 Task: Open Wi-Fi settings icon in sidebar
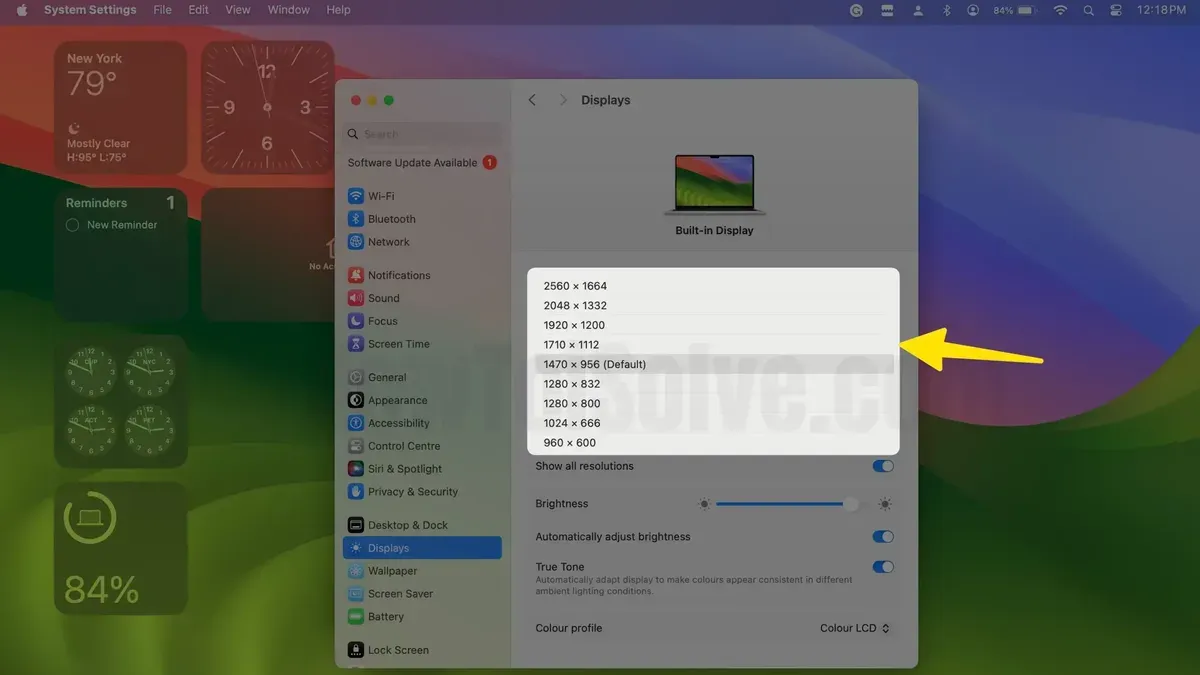coord(355,196)
